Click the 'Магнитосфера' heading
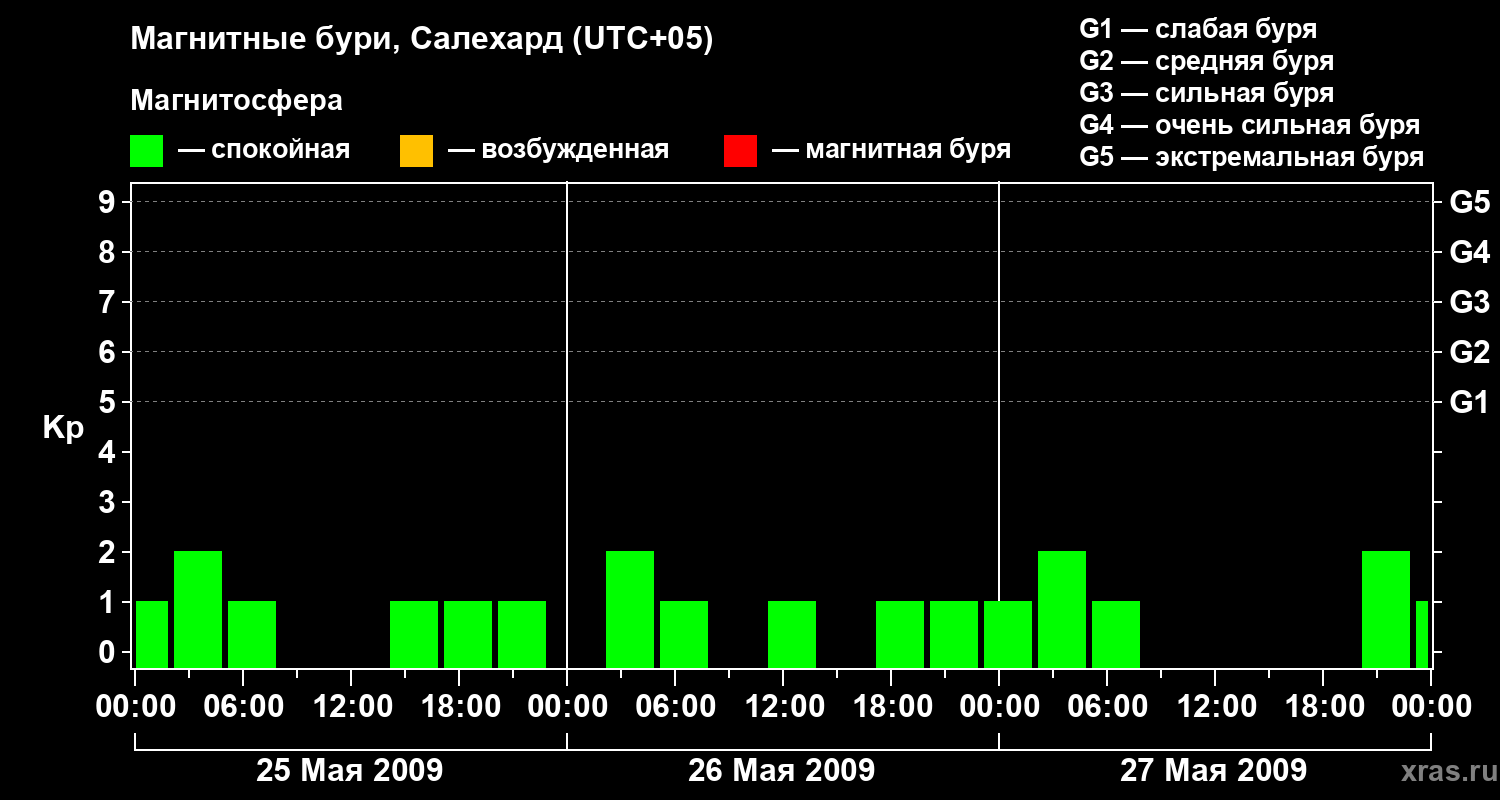 (236, 101)
